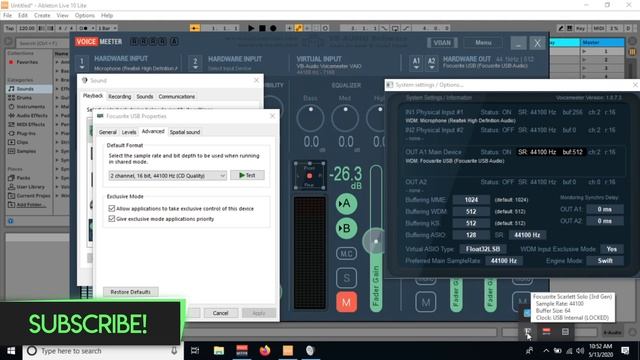Open Voicemeeter hardware input 1 device selector
This screenshot has height=360, width=640.
pos(82,63)
